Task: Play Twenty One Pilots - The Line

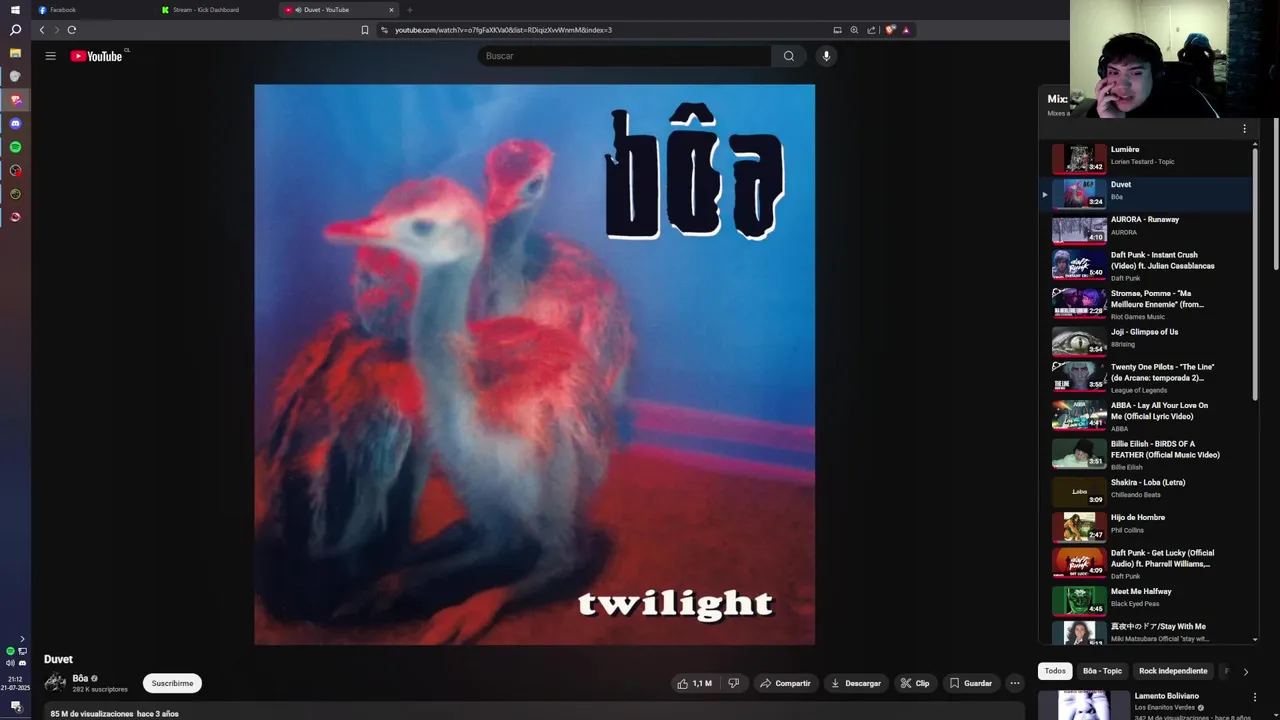Action: [x=1150, y=377]
